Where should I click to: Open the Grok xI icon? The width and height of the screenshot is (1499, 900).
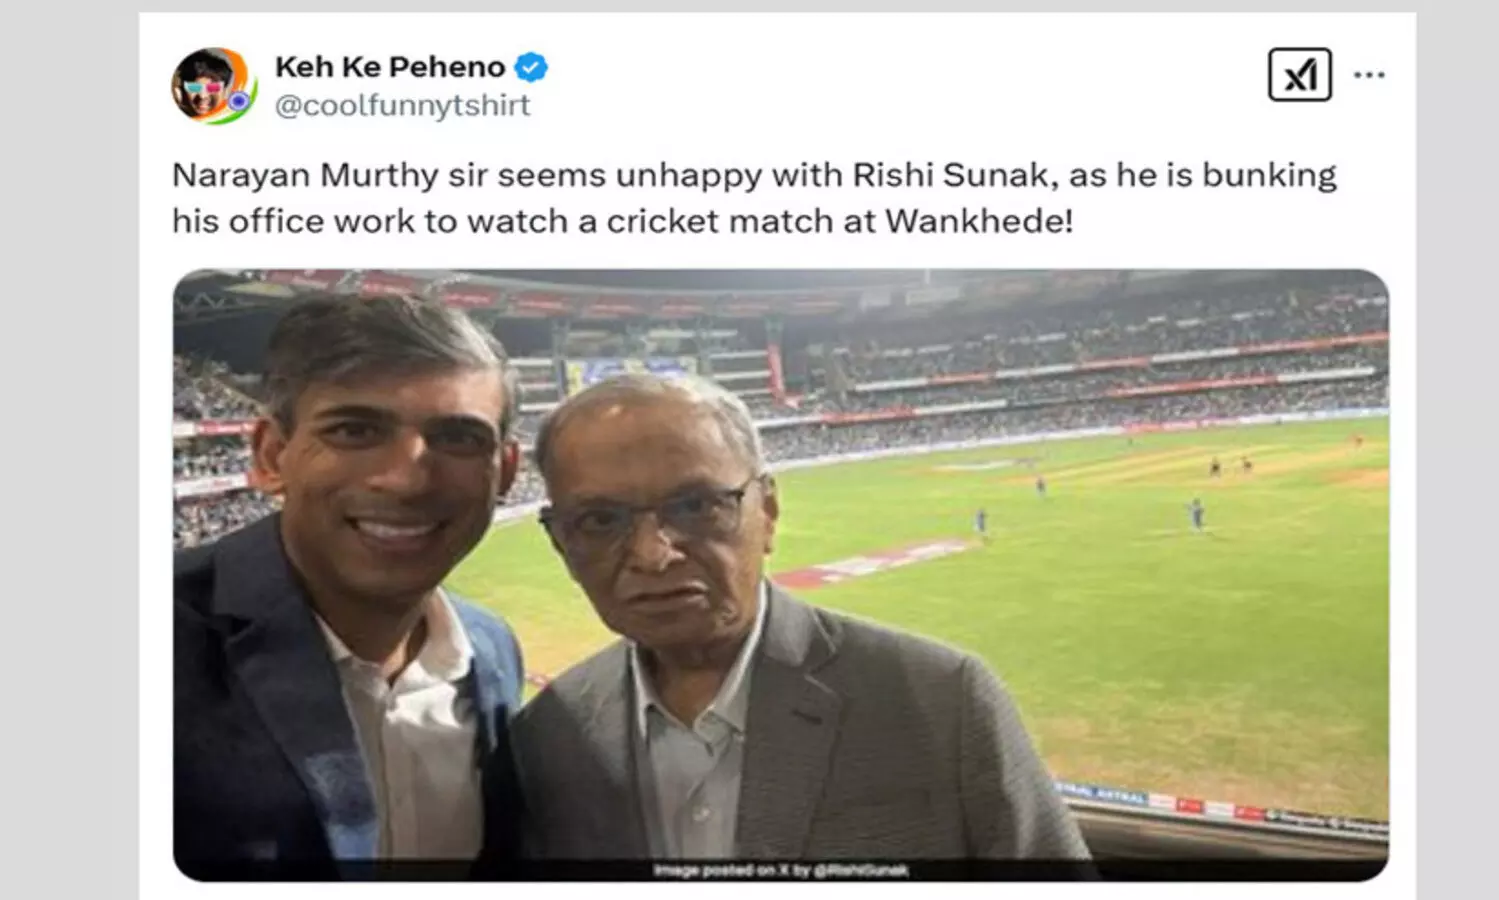coord(1299,75)
